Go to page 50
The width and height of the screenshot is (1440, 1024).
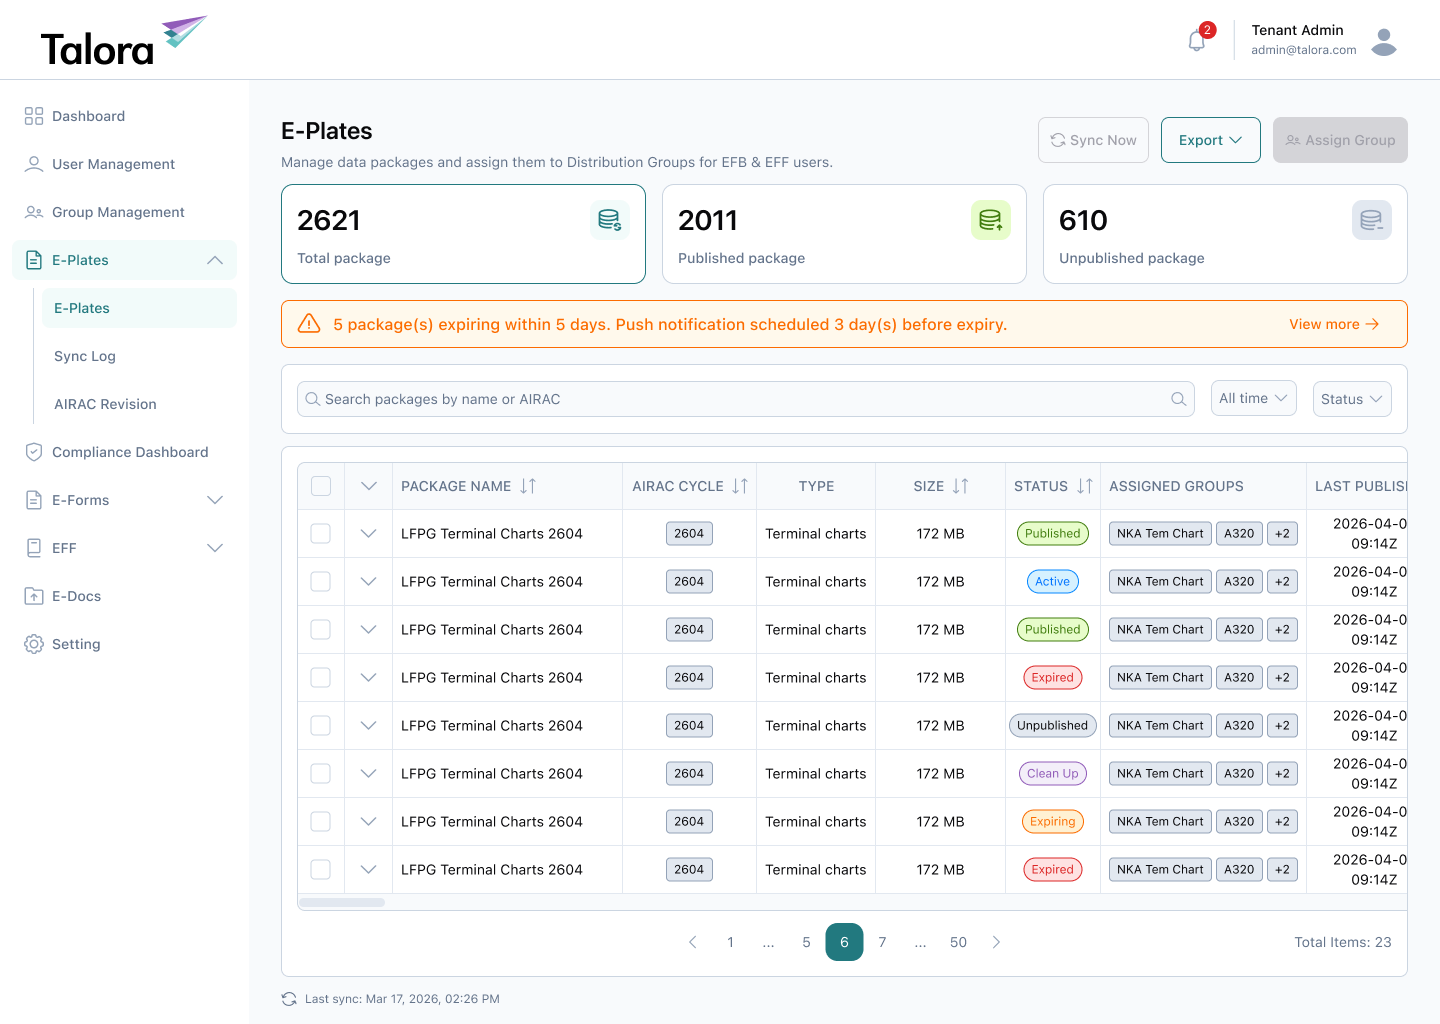click(958, 942)
